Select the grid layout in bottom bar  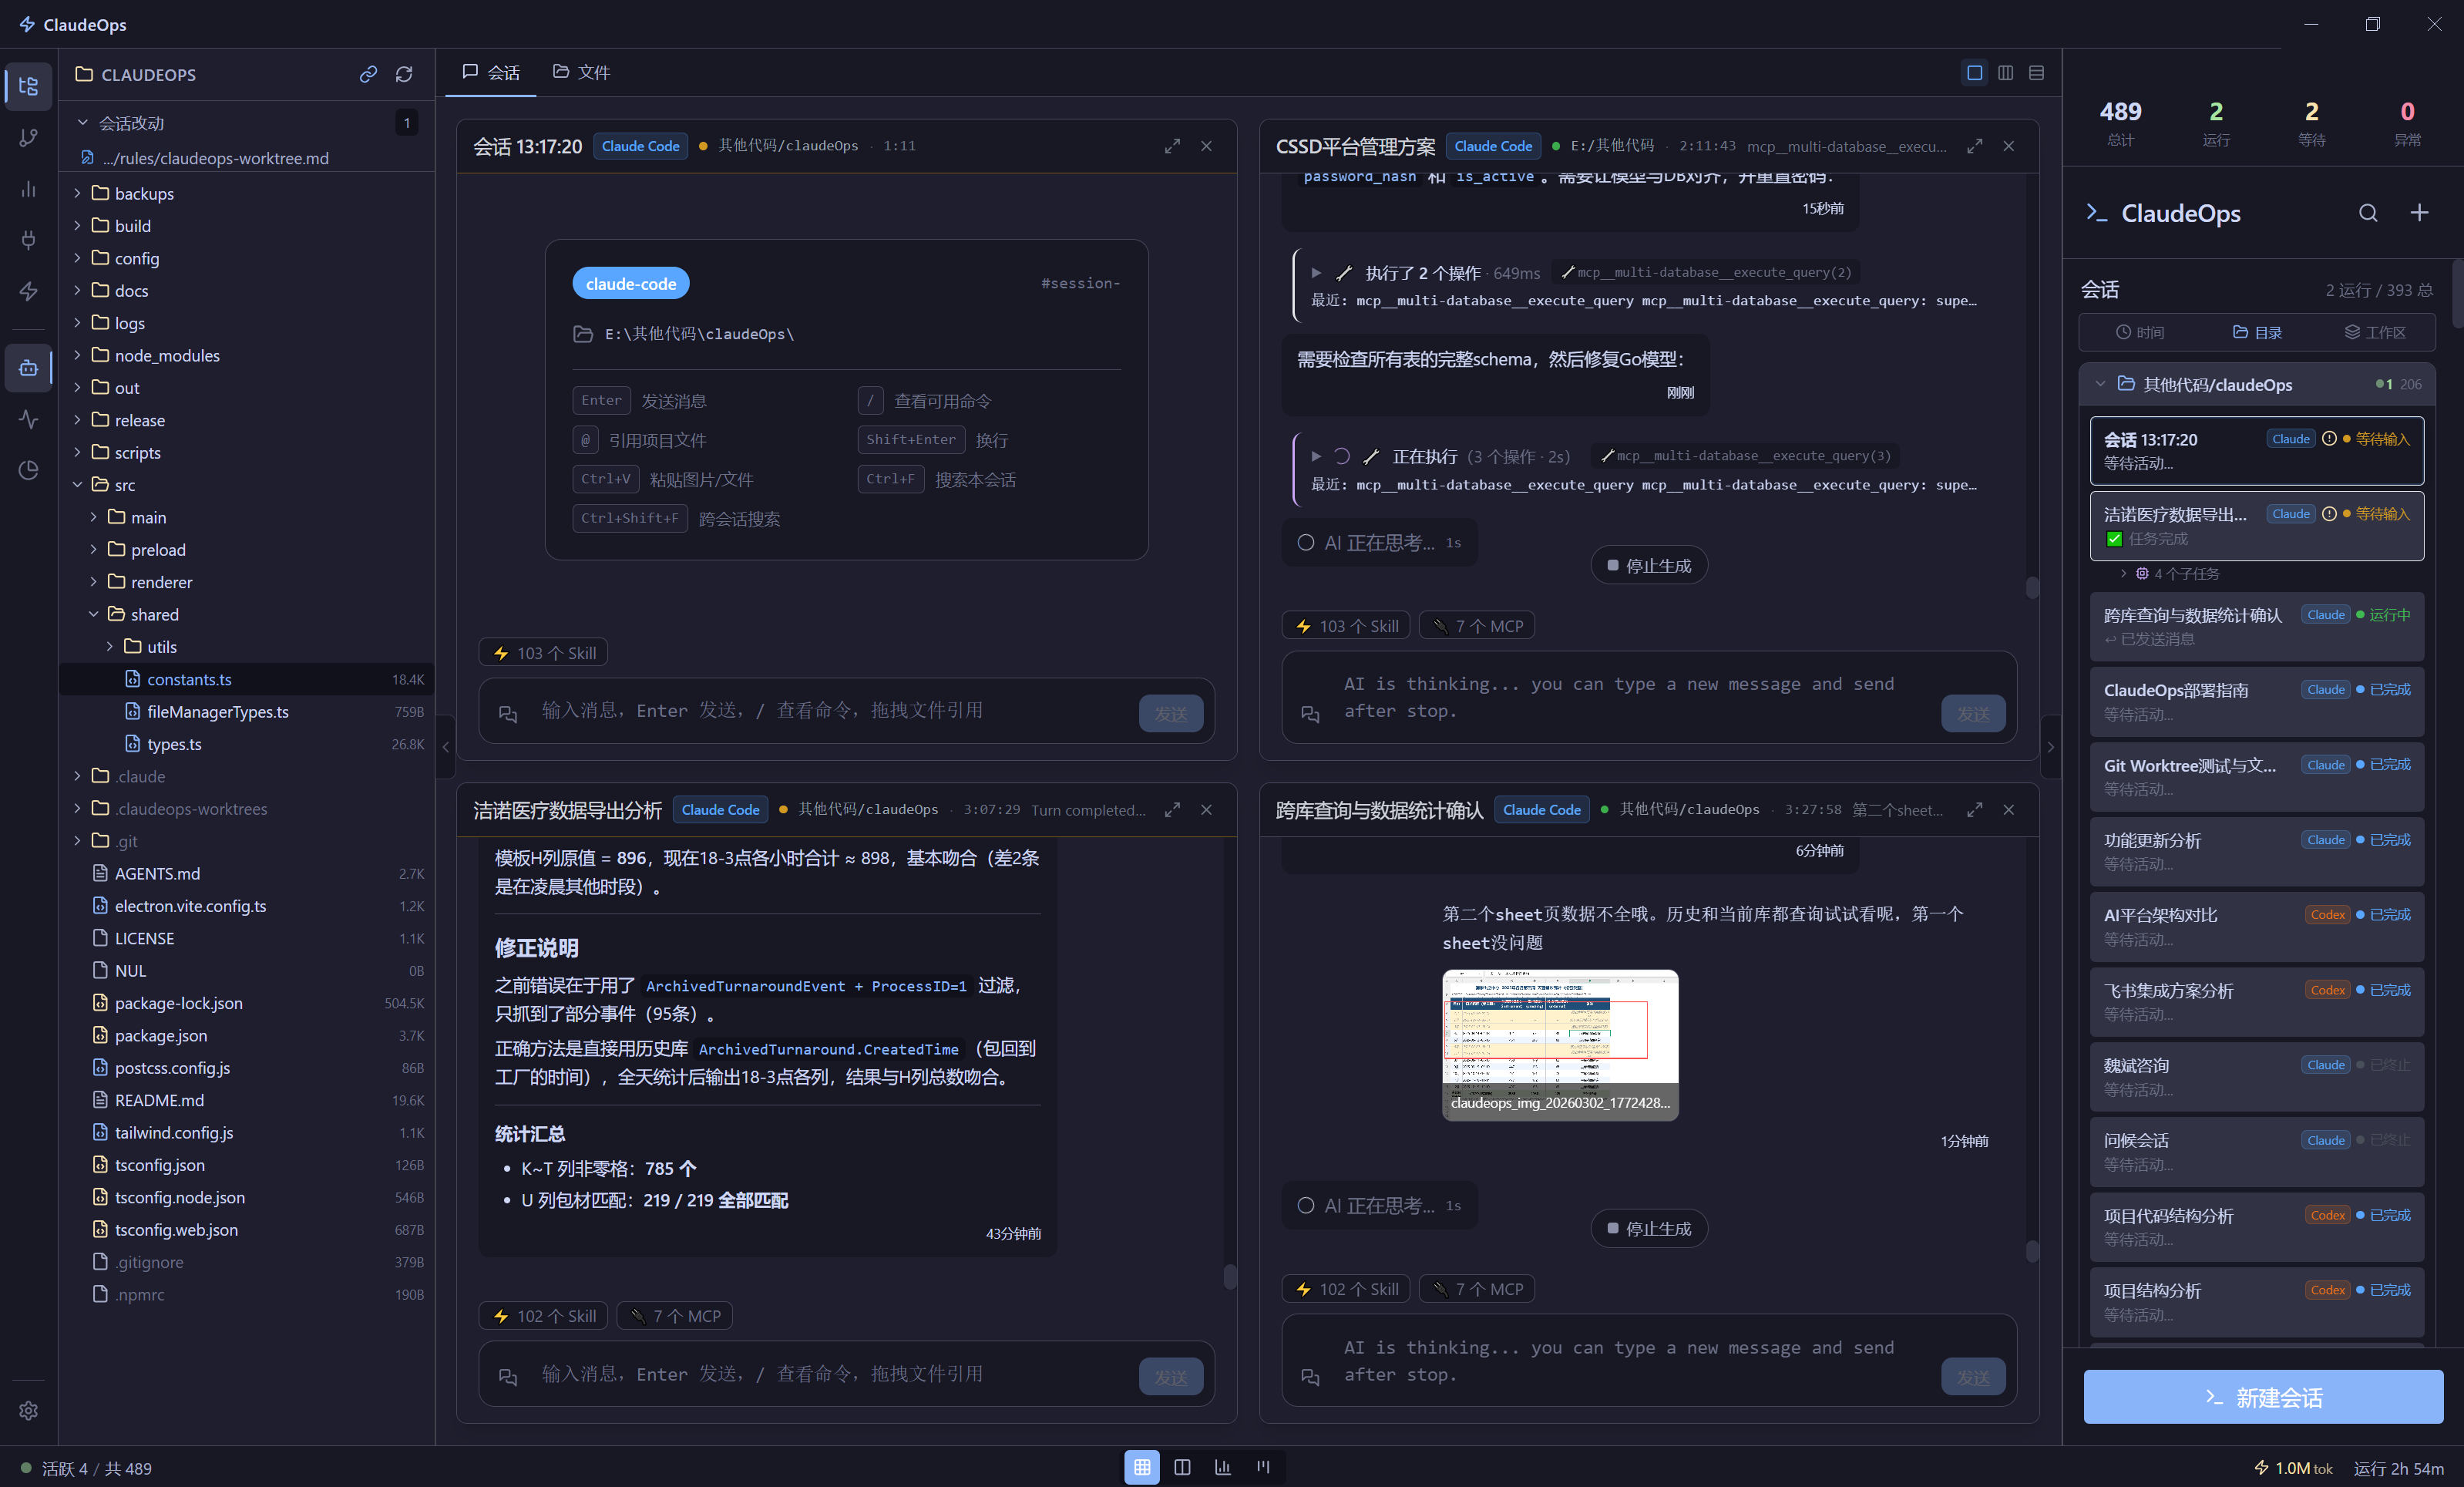1141,1467
